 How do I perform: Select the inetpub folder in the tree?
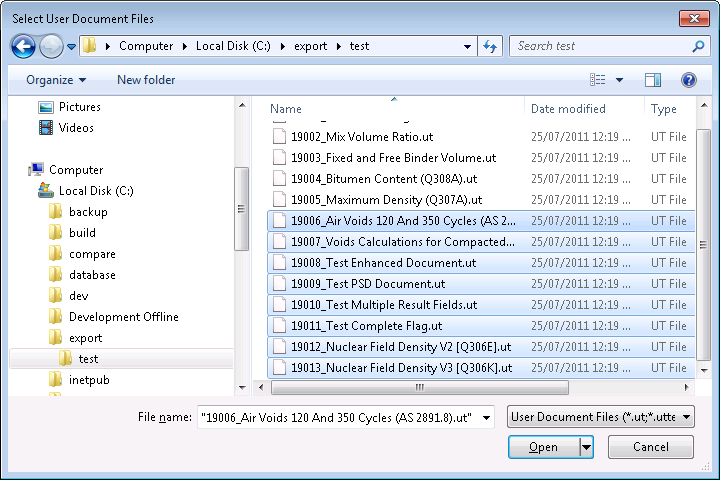tap(88, 380)
